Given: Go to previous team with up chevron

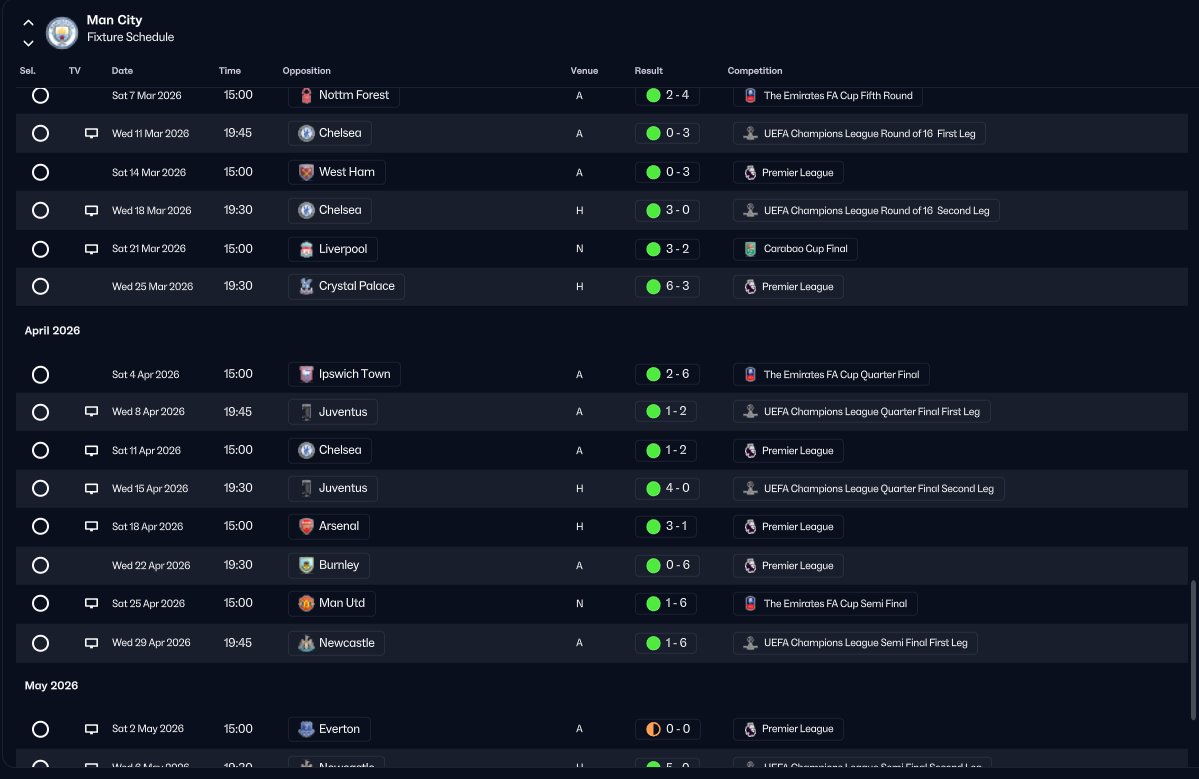Looking at the screenshot, I should [28, 23].
